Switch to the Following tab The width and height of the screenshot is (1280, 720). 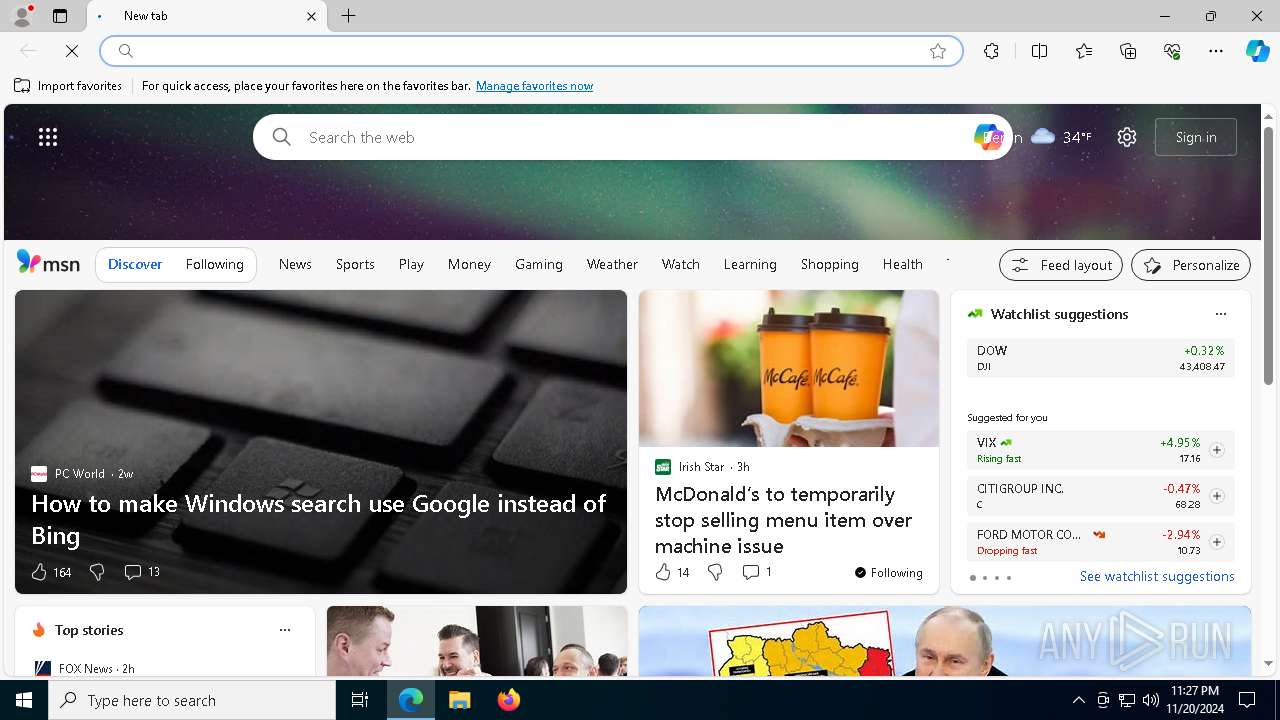click(214, 264)
